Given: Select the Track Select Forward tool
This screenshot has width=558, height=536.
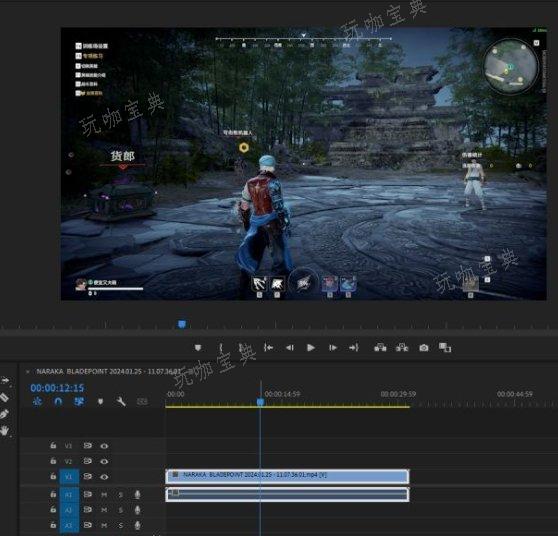Looking at the screenshot, I should tap(6, 381).
